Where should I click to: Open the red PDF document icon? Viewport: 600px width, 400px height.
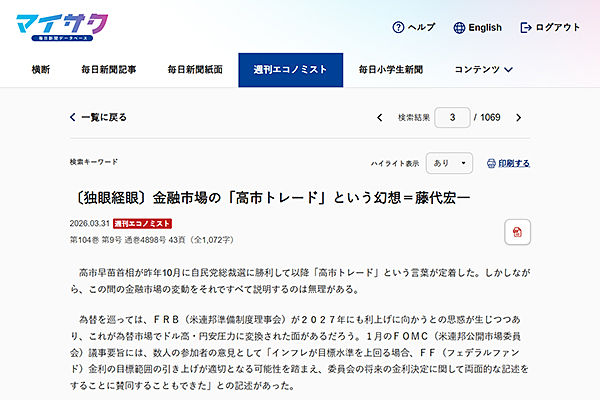coord(517,232)
